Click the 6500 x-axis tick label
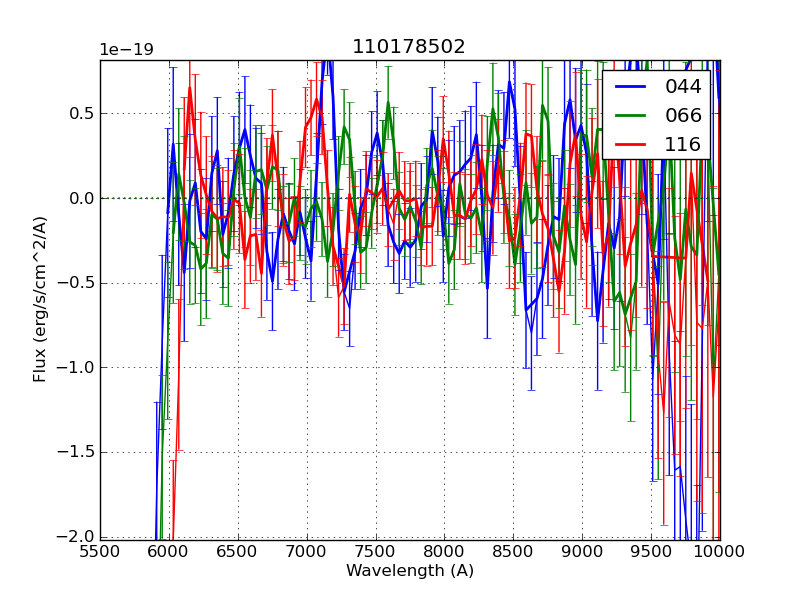Image resolution: width=800 pixels, height=600 pixels. pyautogui.click(x=238, y=551)
